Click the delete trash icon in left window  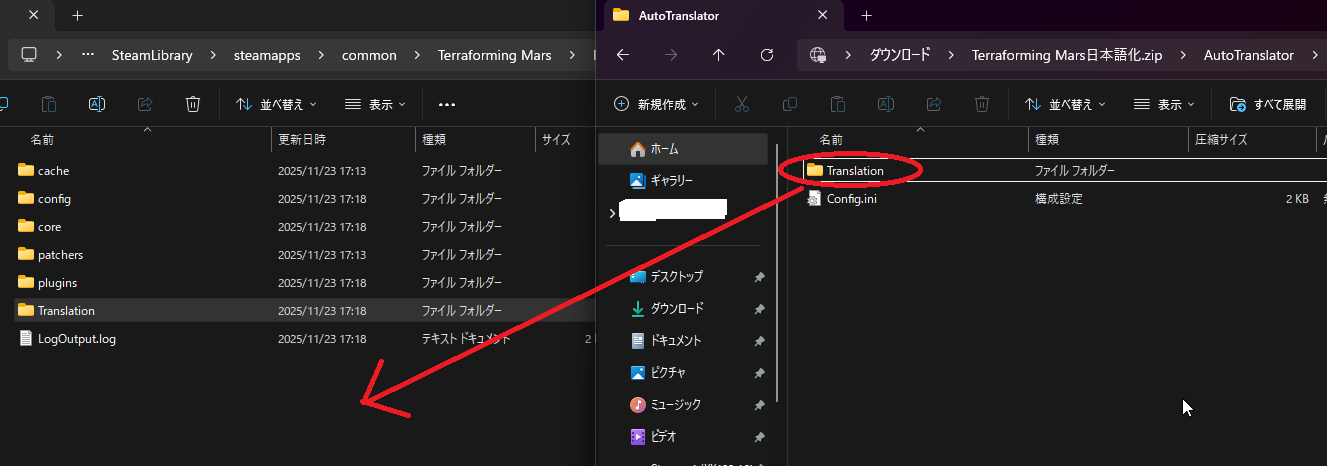click(x=193, y=104)
